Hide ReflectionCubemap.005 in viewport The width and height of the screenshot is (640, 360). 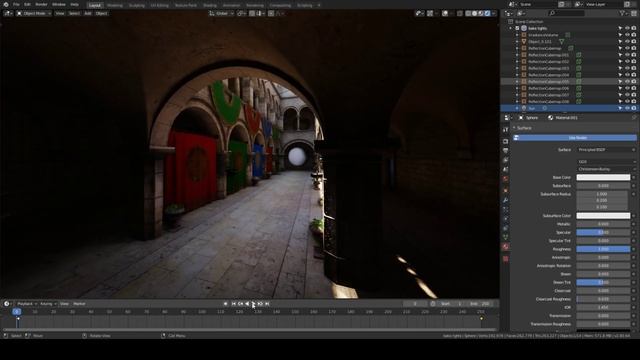click(627, 81)
